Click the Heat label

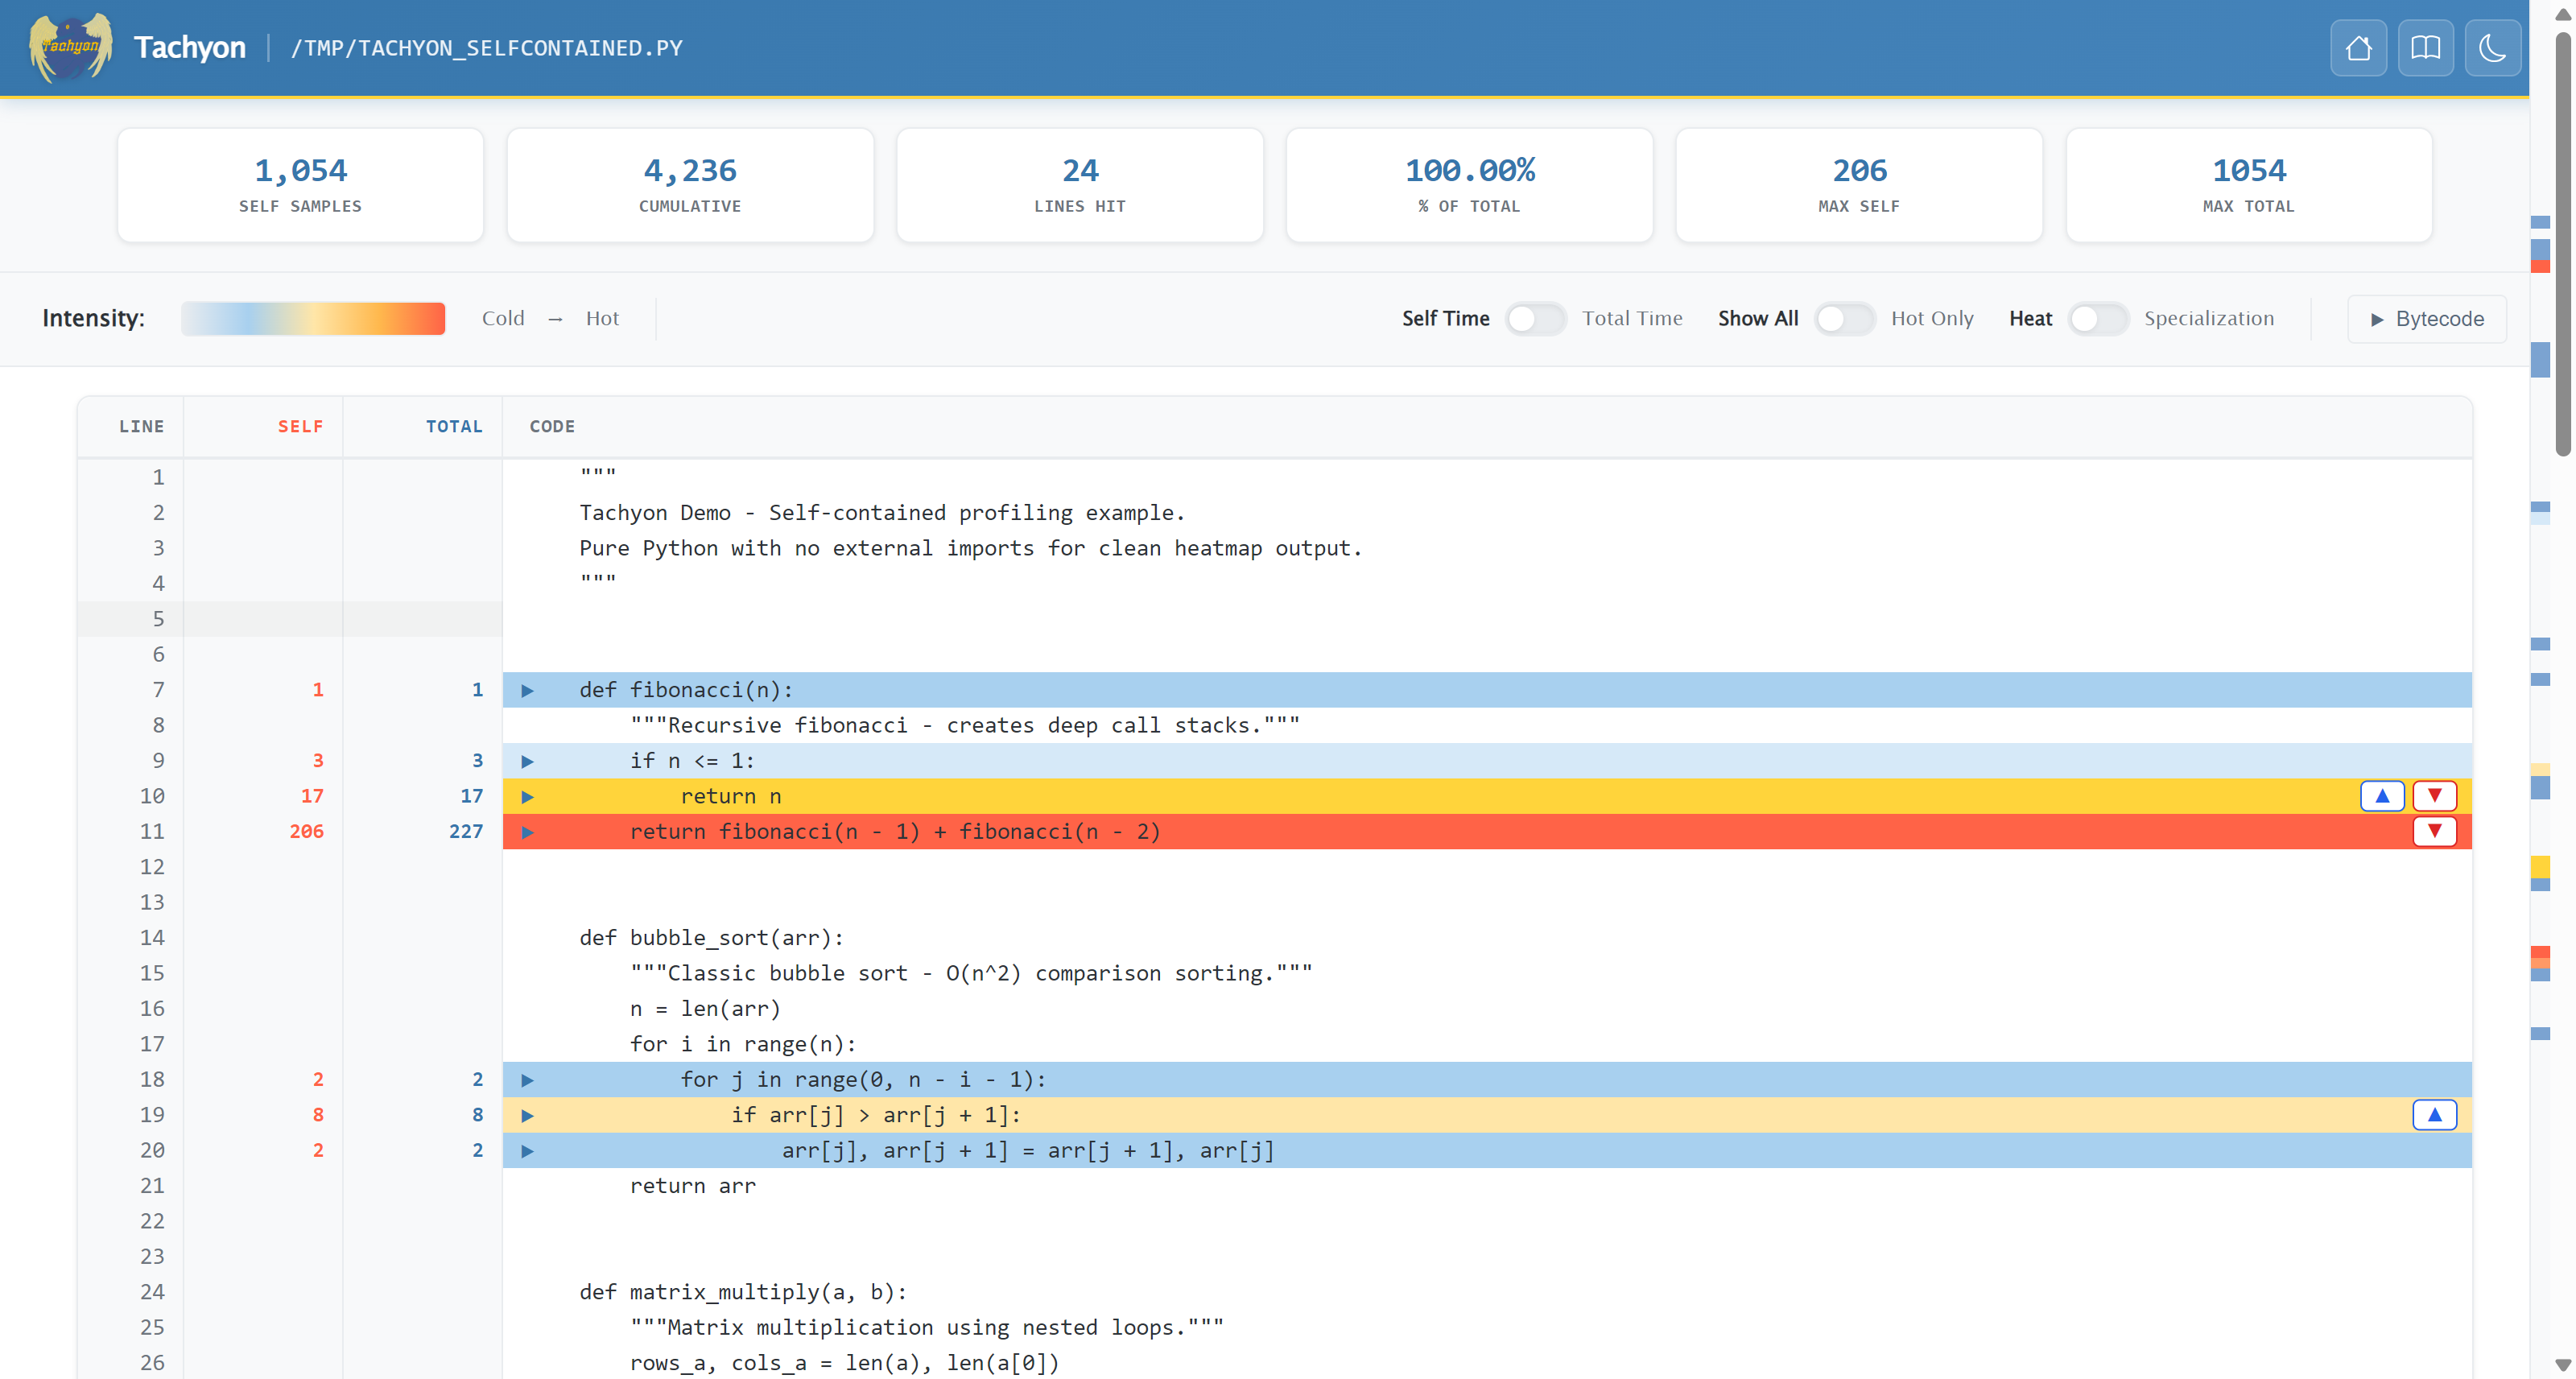pyautogui.click(x=2030, y=318)
